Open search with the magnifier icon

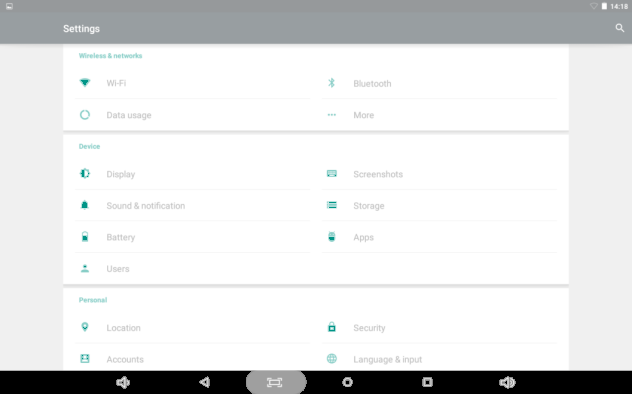pyautogui.click(x=620, y=28)
